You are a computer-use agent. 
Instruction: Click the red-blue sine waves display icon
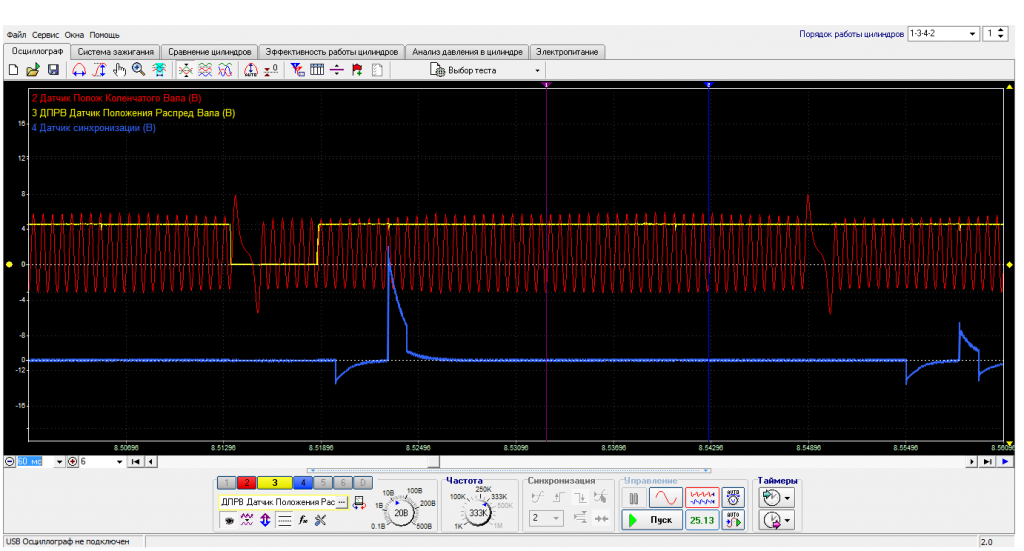click(225, 70)
